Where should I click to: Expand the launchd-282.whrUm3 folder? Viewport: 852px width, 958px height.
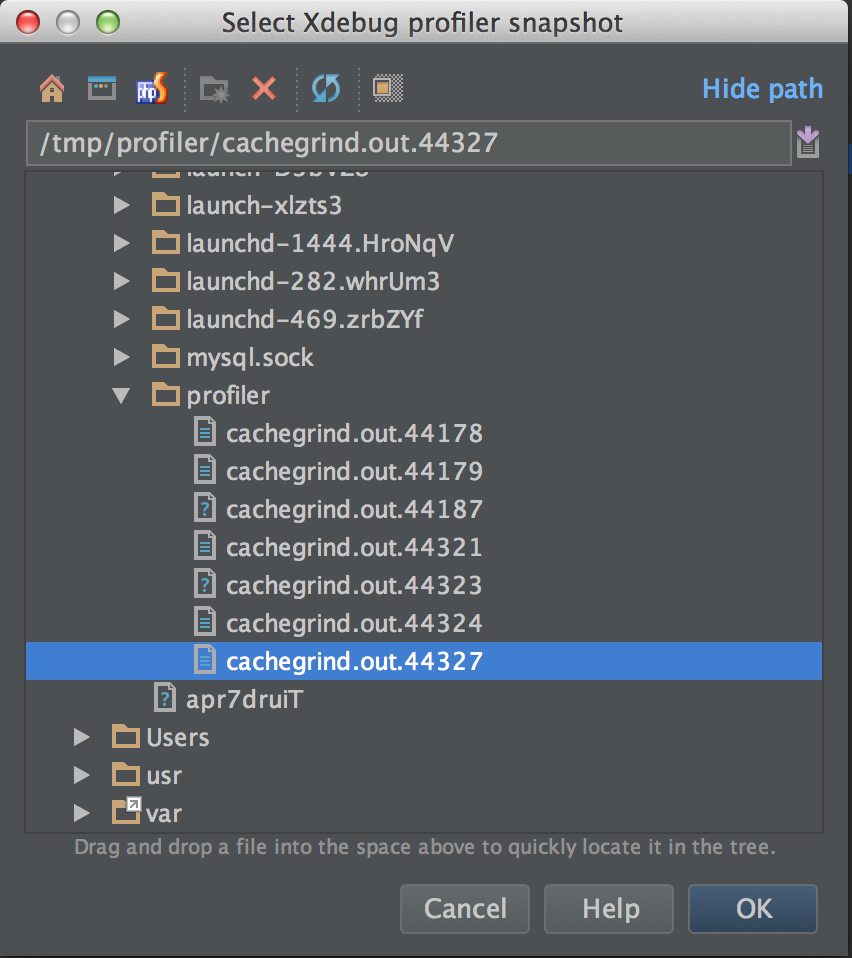[122, 281]
